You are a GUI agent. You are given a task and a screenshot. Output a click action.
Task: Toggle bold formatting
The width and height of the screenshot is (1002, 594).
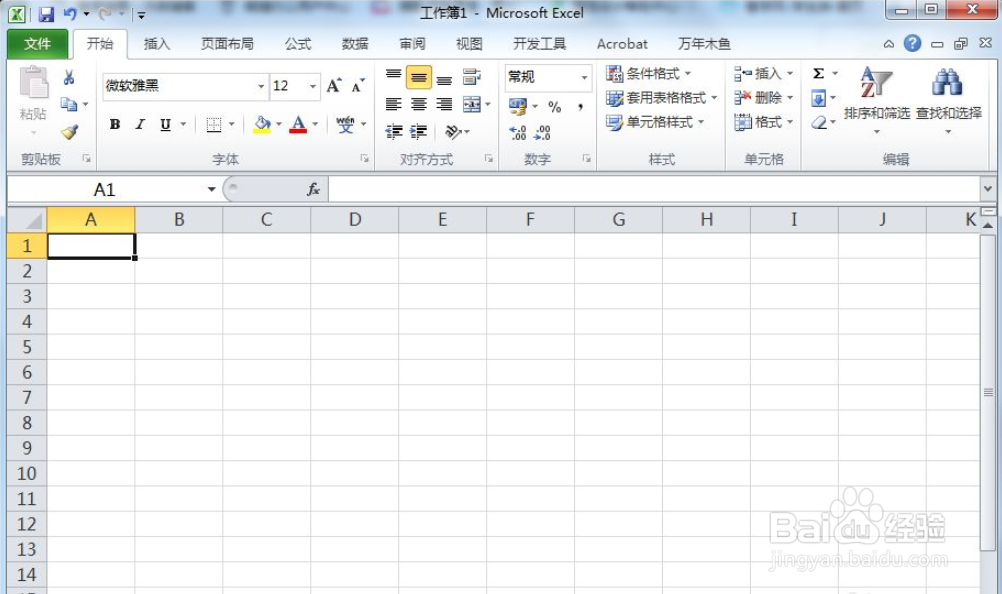(x=115, y=124)
